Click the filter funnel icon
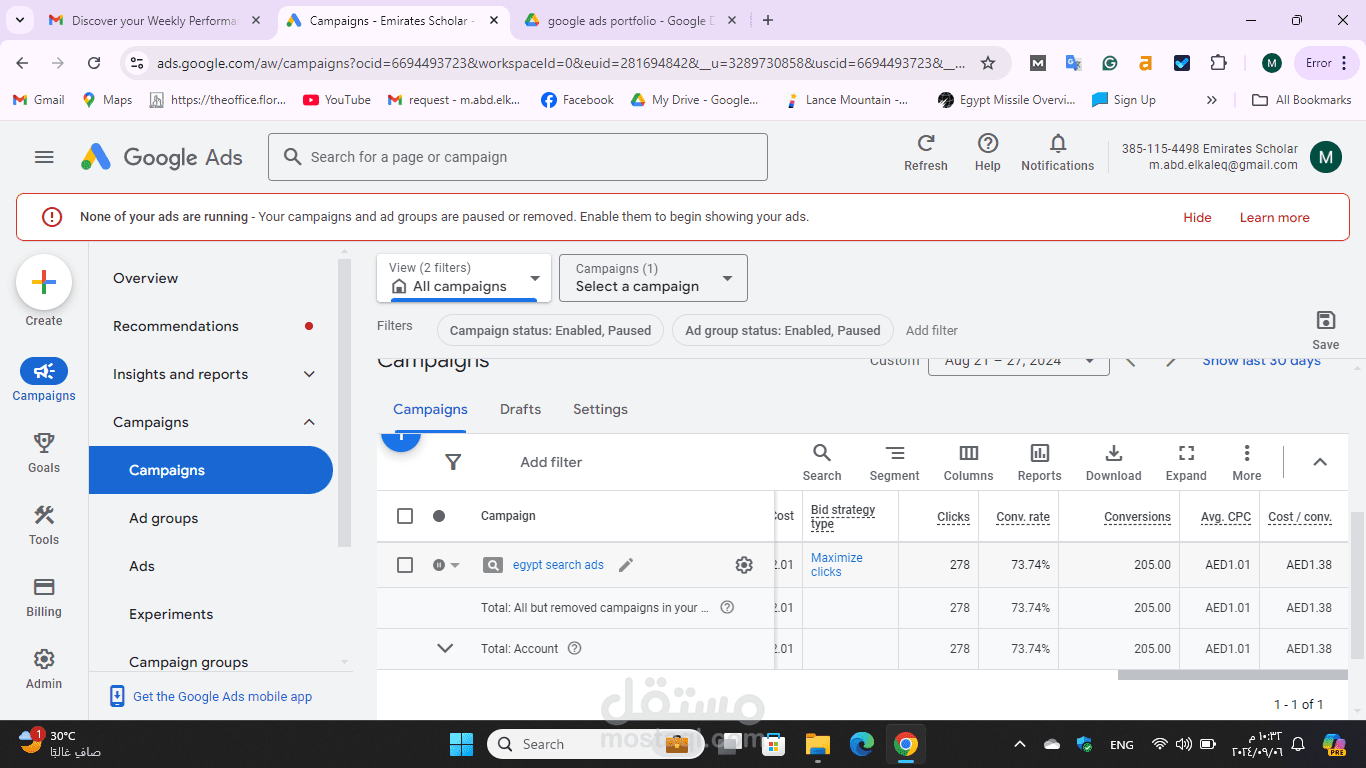Screen dimensions: 1366x768 coord(453,462)
